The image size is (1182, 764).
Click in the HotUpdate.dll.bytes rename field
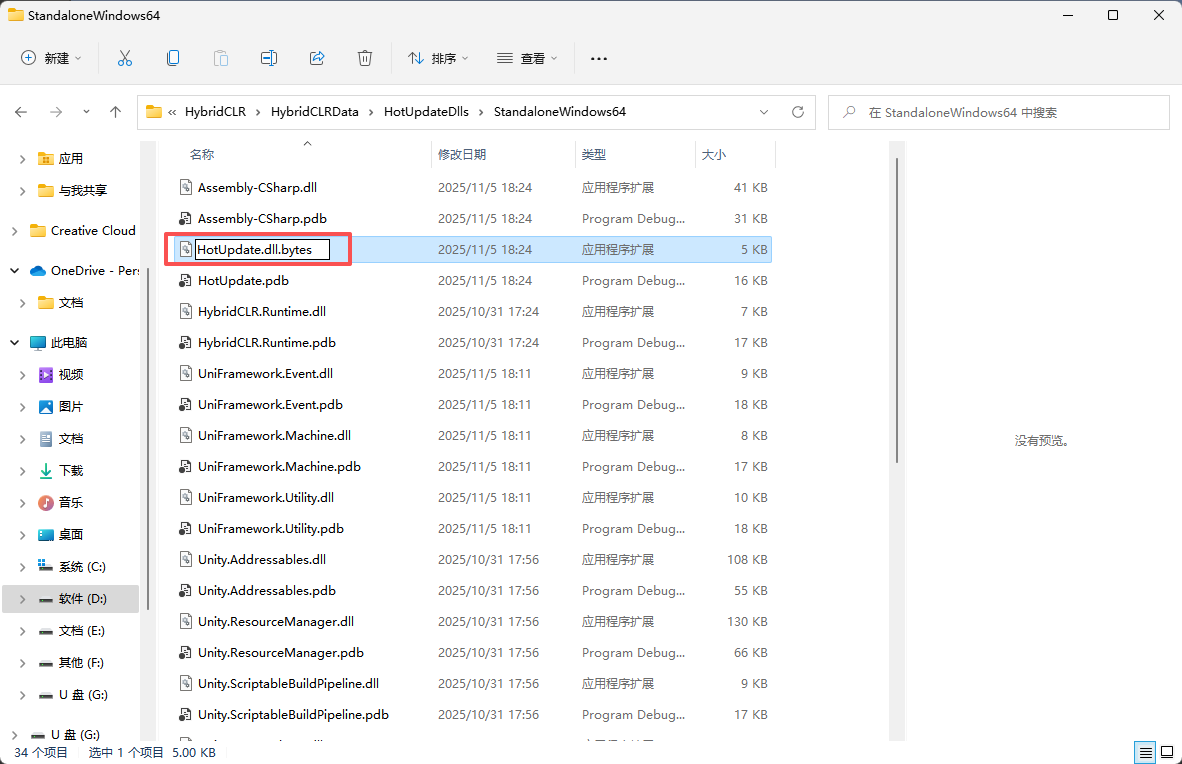(x=262, y=250)
